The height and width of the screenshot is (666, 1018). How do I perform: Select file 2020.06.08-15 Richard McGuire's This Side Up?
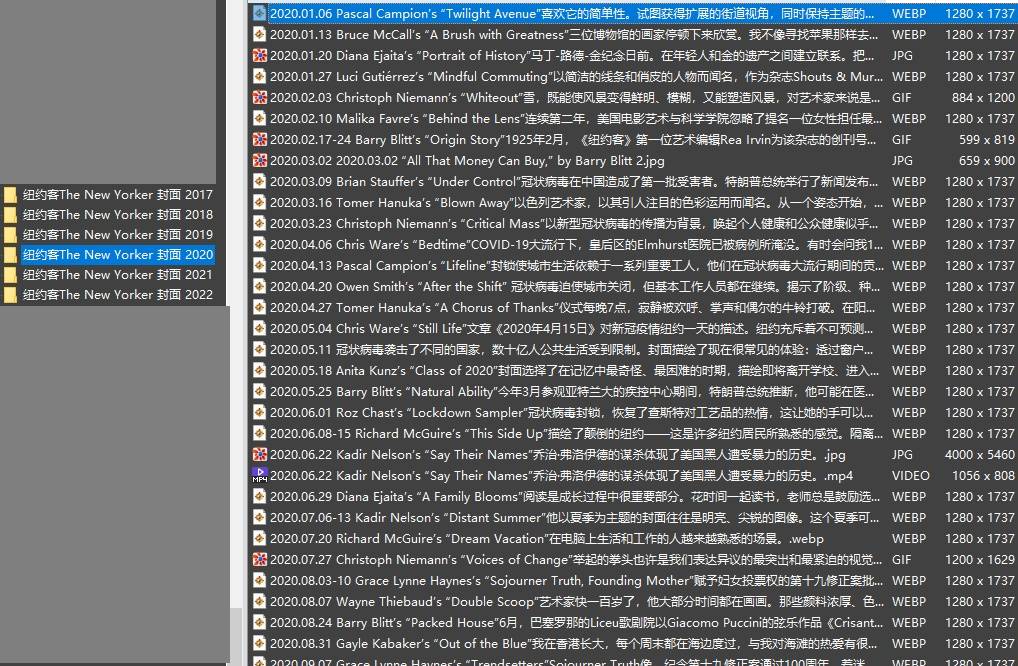click(x=576, y=434)
